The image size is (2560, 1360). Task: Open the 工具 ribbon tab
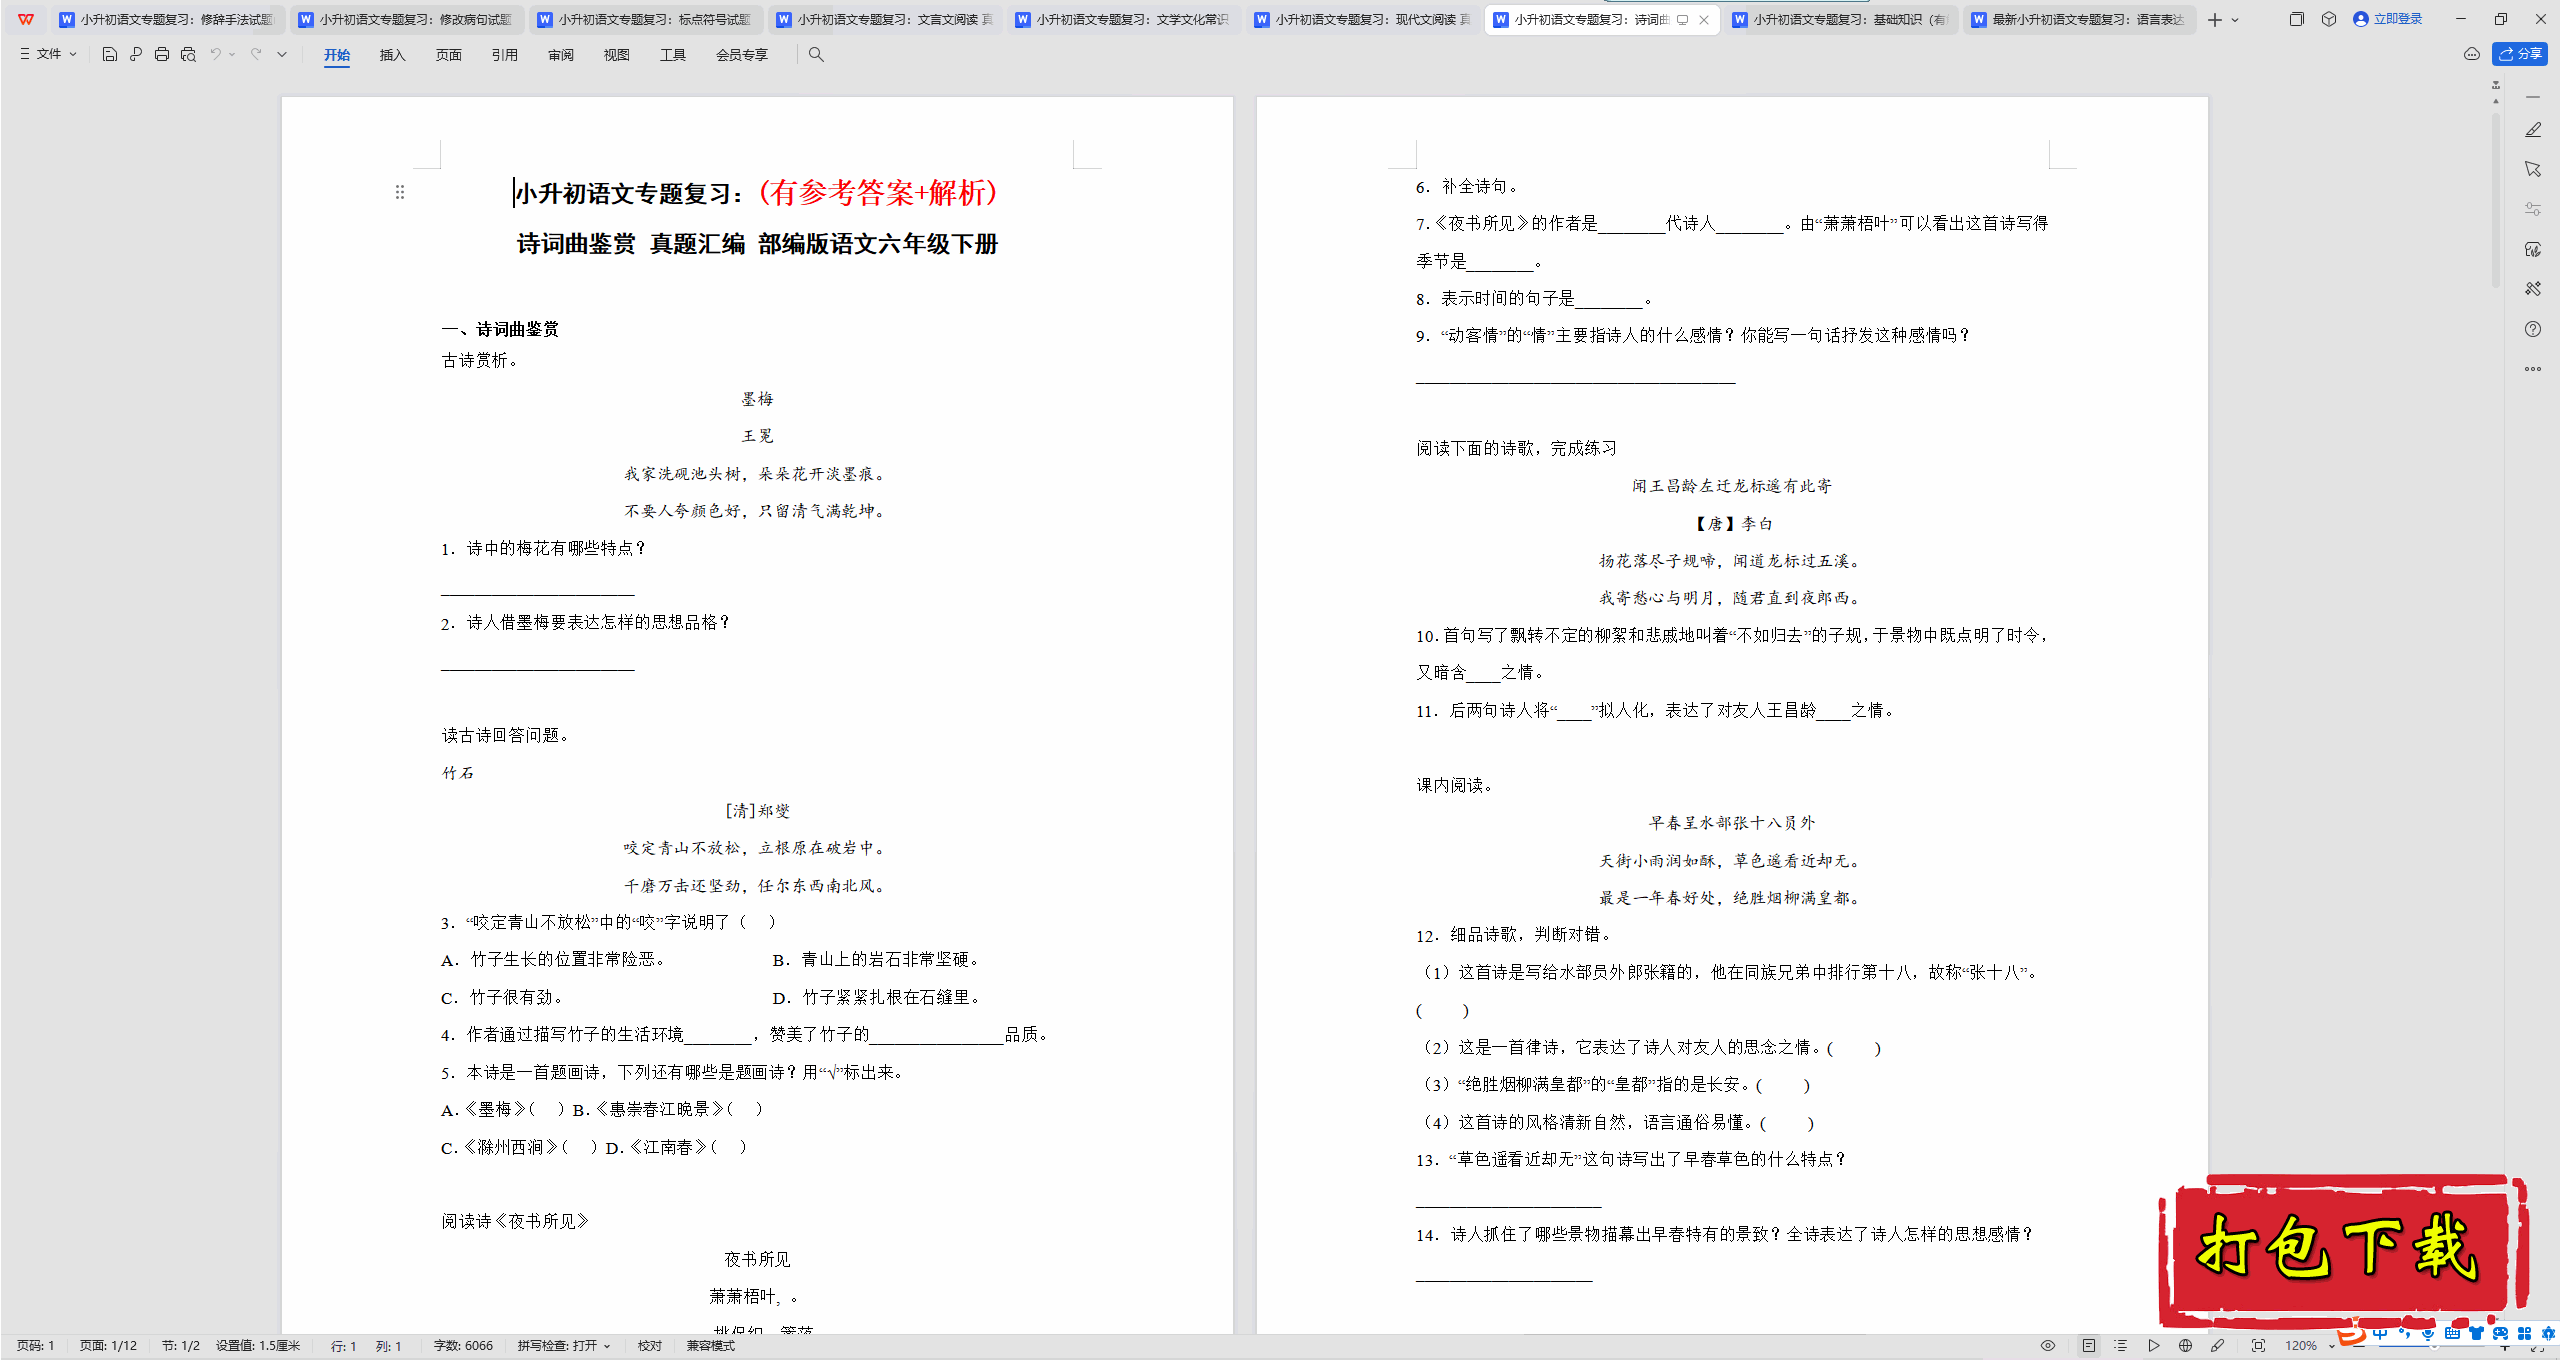tap(673, 55)
